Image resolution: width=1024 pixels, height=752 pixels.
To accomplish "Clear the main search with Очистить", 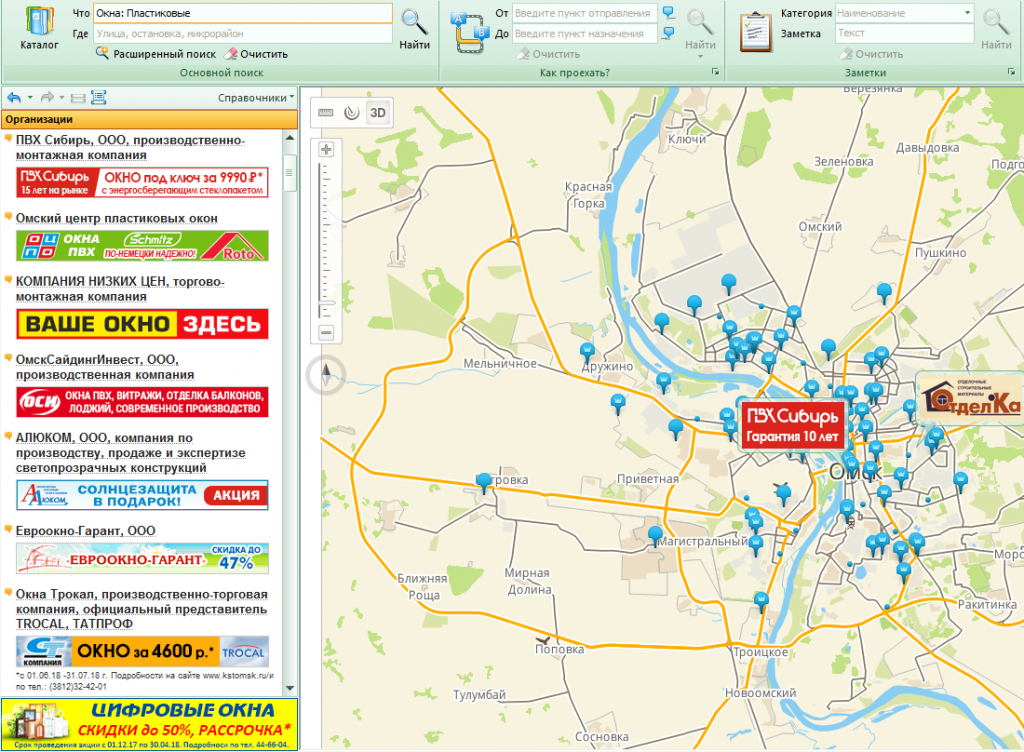I will [x=256, y=54].
